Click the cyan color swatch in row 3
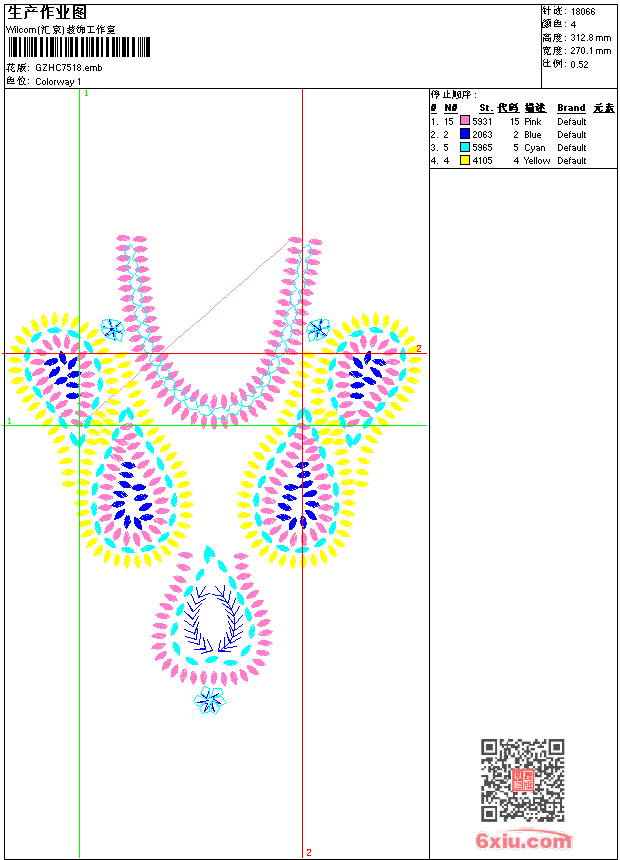 pyautogui.click(x=465, y=148)
